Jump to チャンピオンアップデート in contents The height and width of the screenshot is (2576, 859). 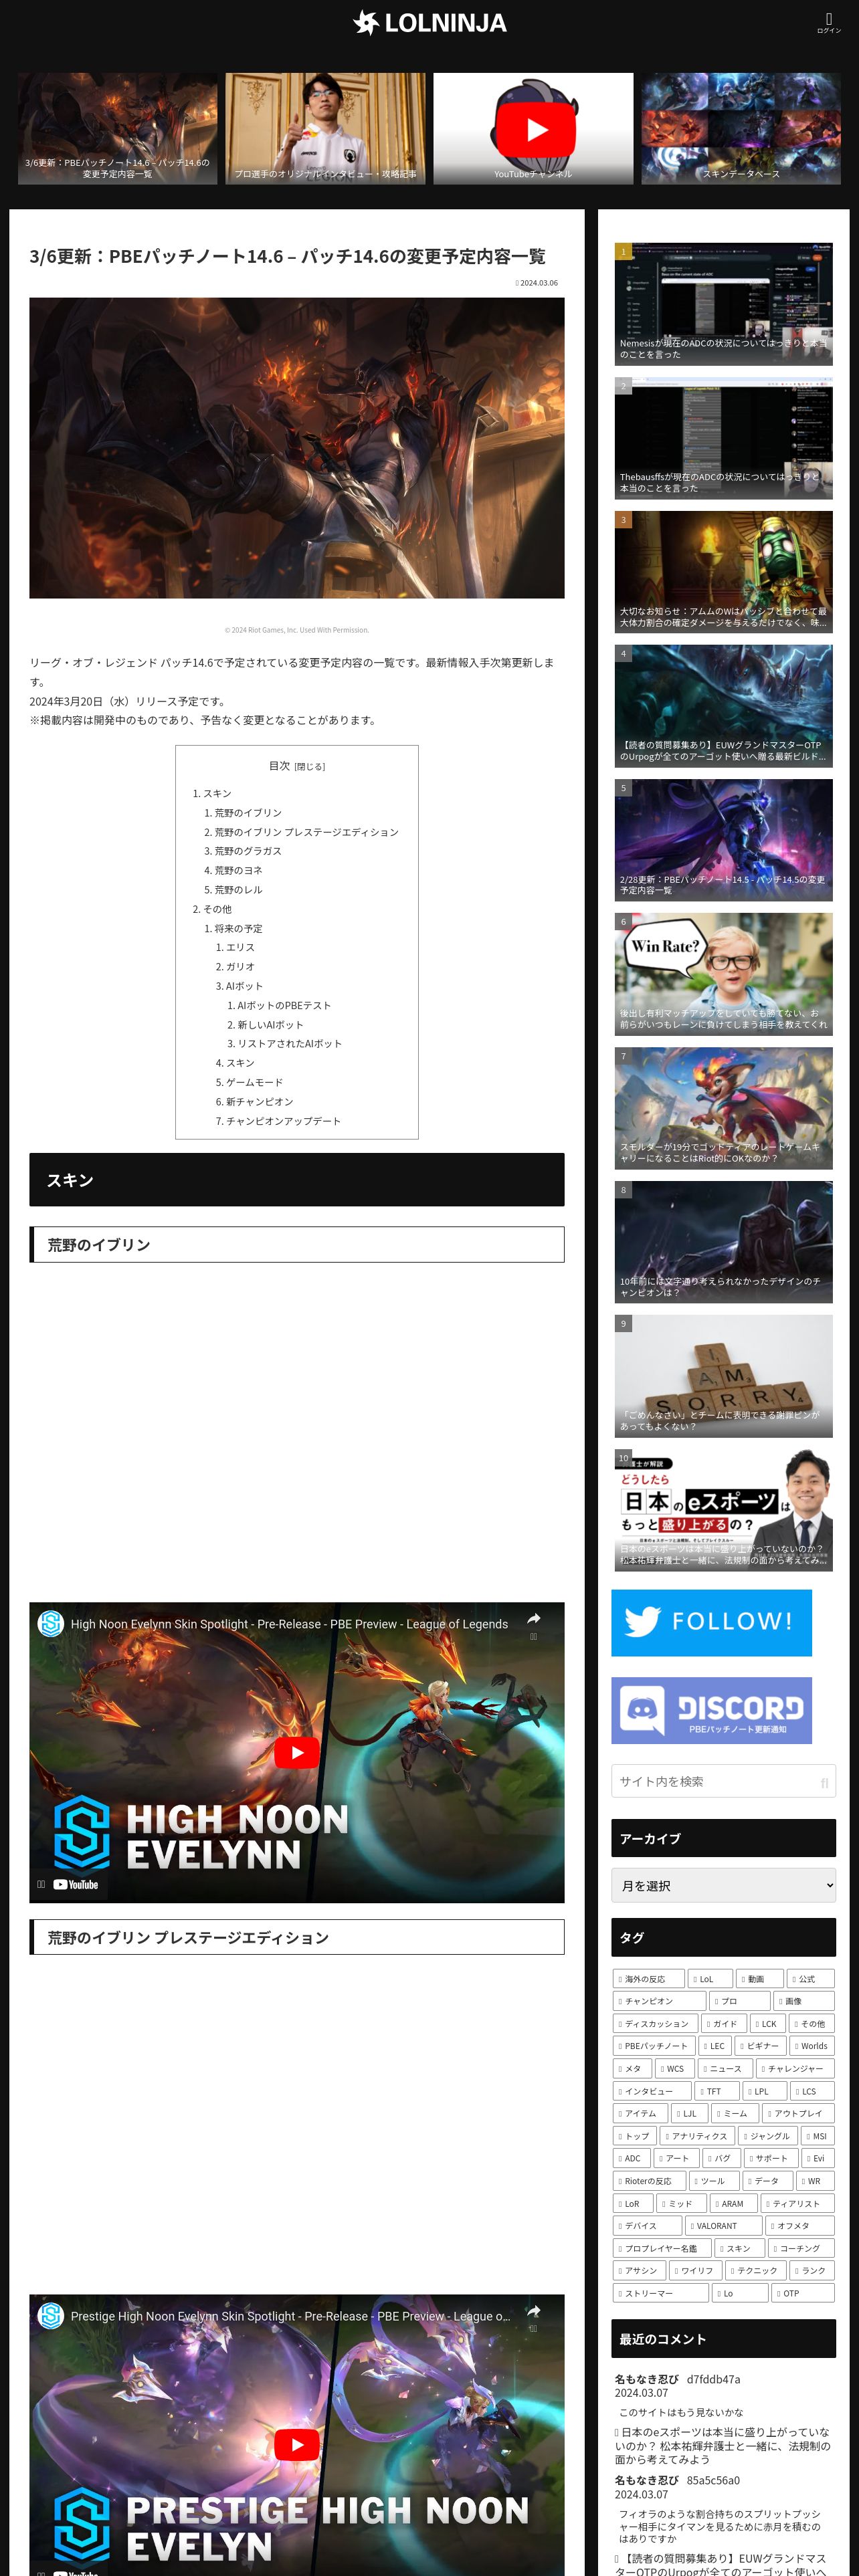coord(283,1121)
